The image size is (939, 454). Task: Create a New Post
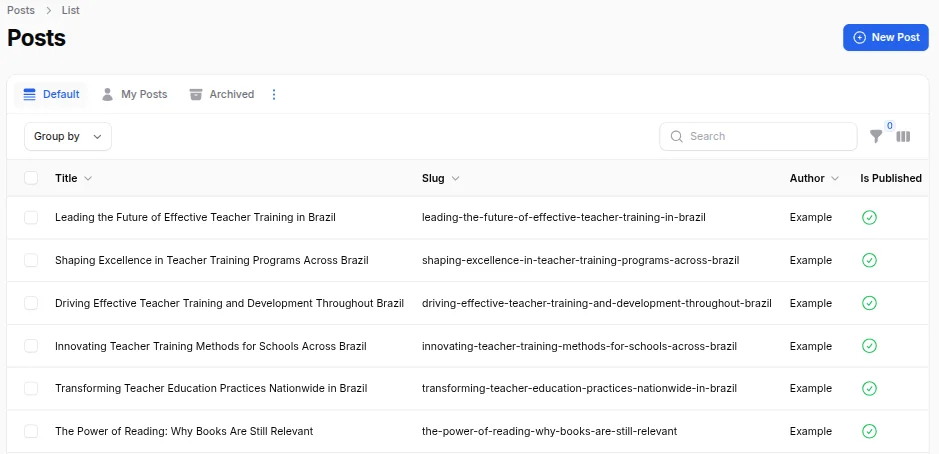coord(886,37)
